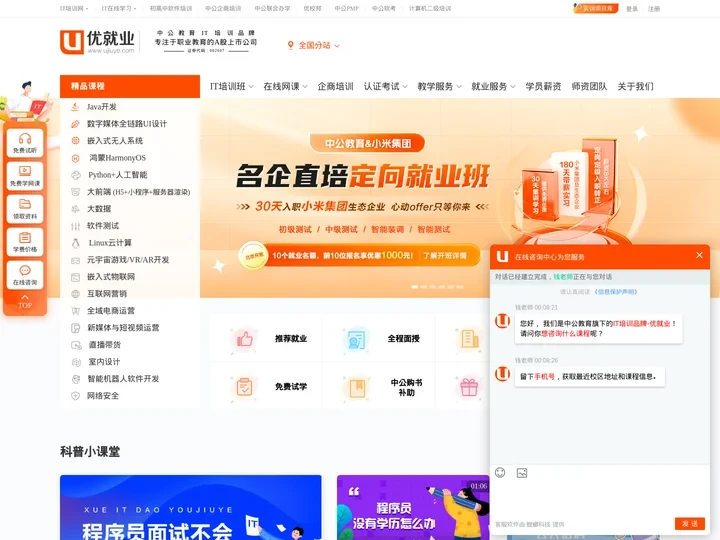This screenshot has width=720, height=540.
Task: Click the 在线咨询 chat bubble icon
Action: pos(25,270)
